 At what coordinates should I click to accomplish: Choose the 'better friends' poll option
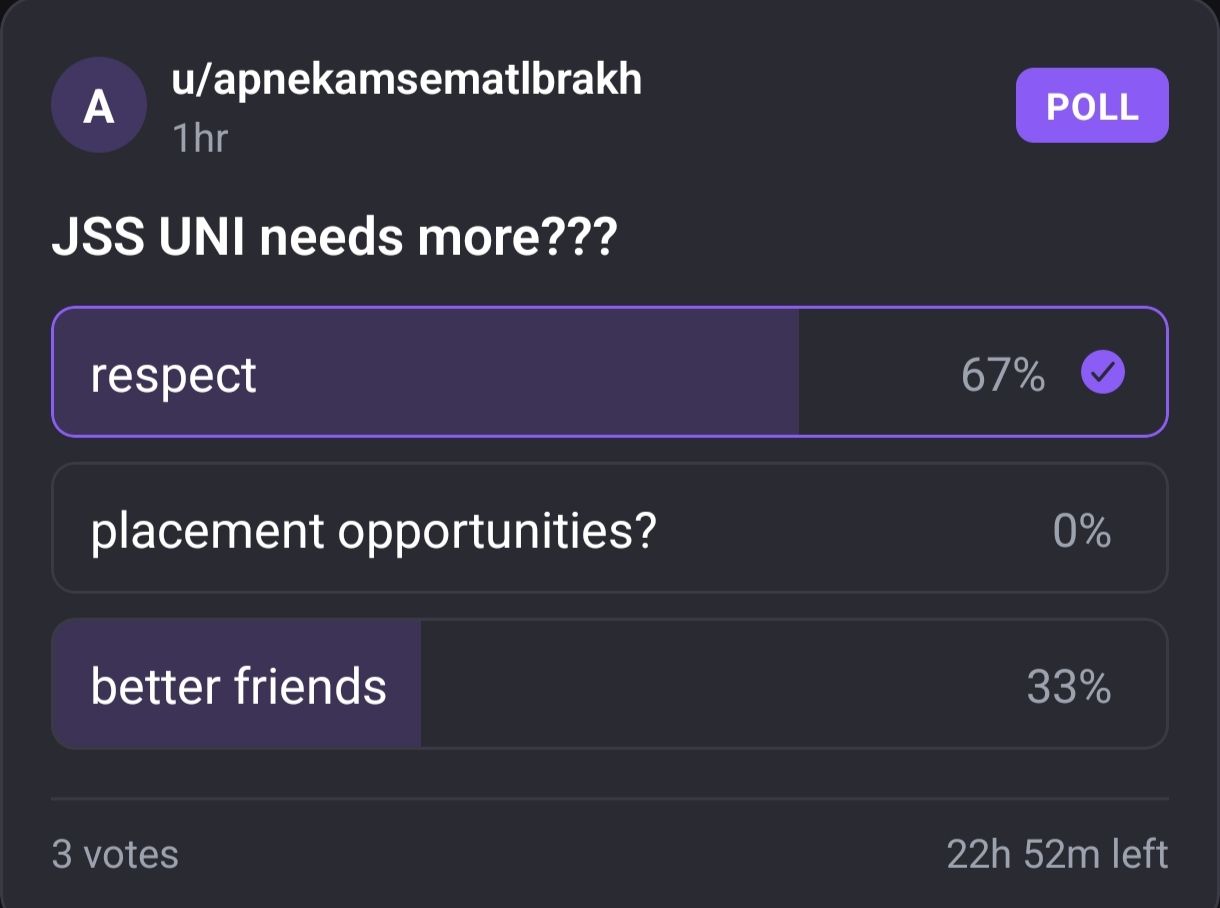coord(238,687)
